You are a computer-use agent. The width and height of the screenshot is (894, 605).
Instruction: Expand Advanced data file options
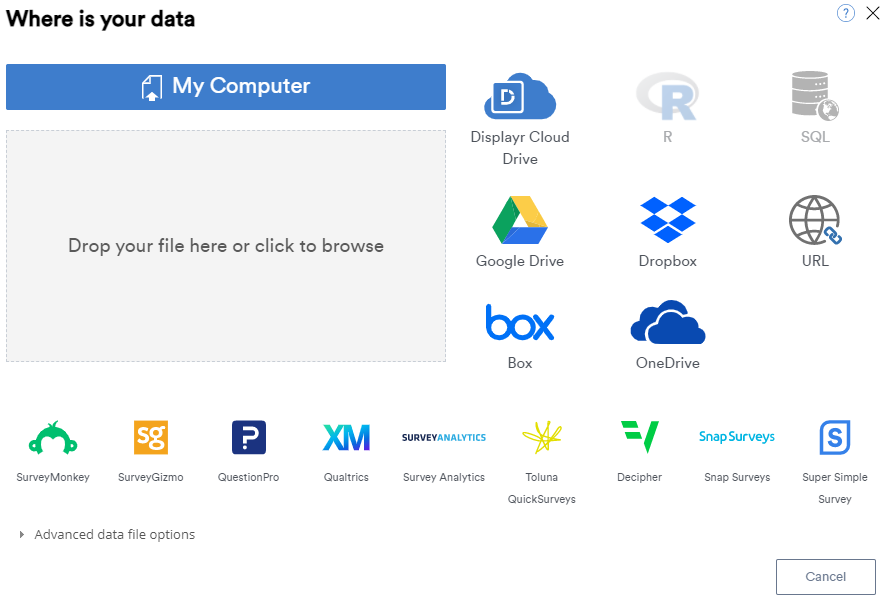coord(107,534)
